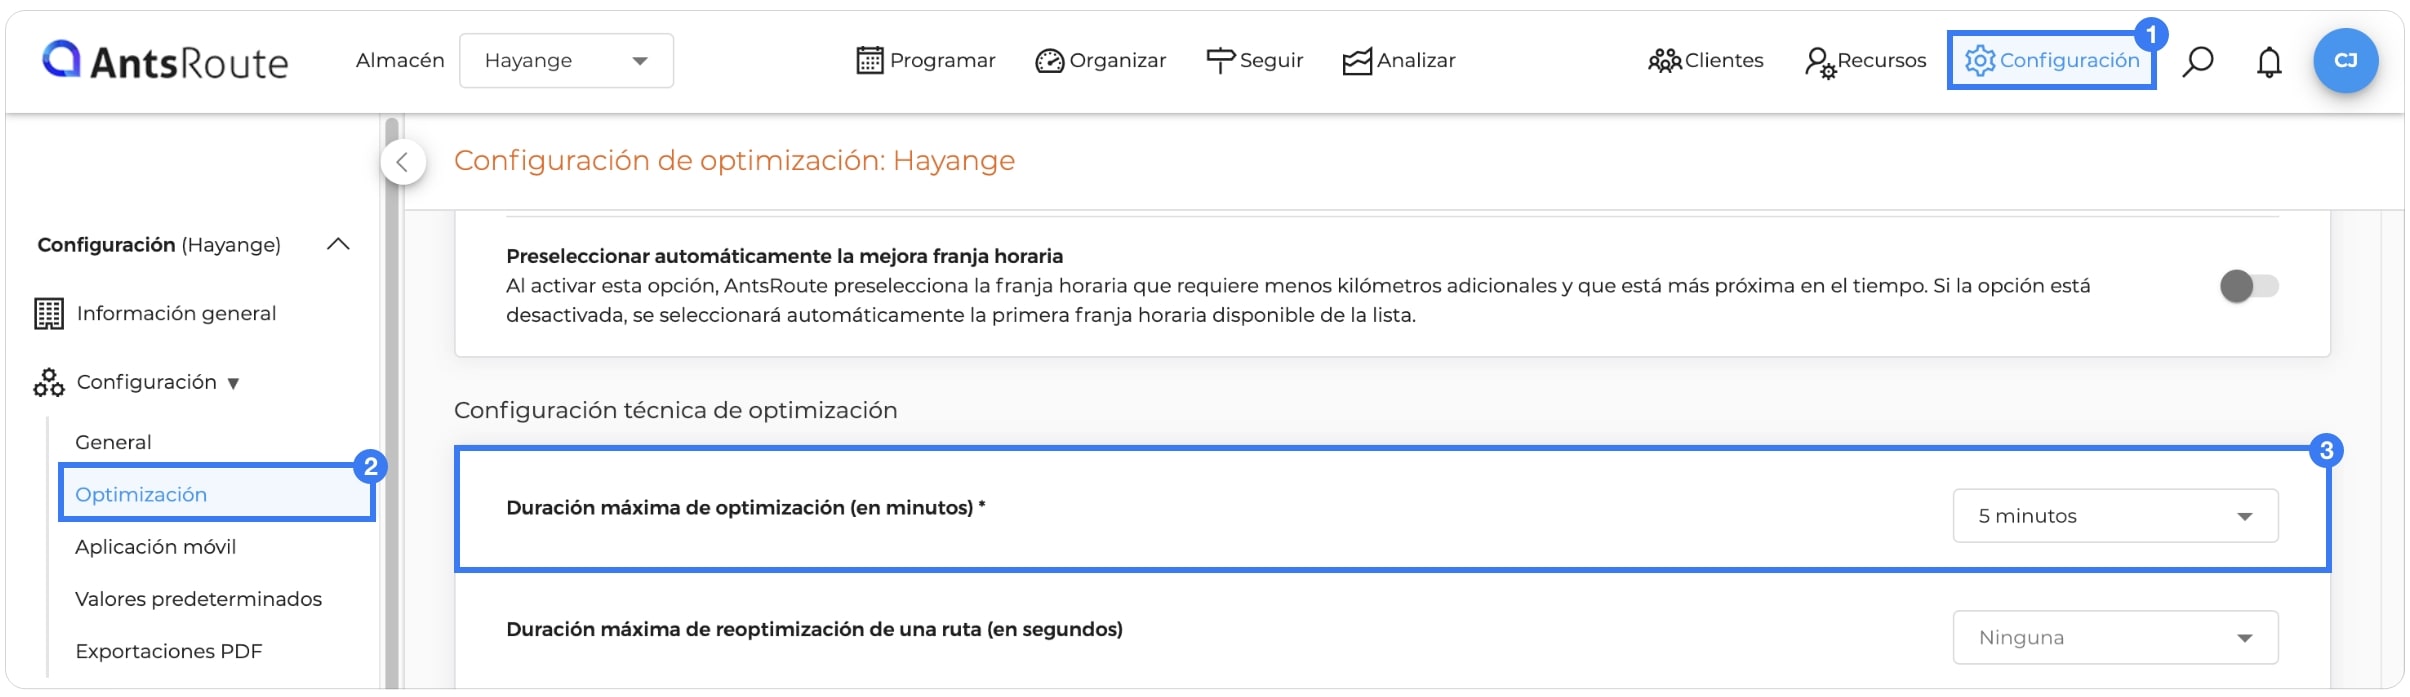
Task: Select Aplicación móvil in the sidebar
Action: click(x=155, y=547)
